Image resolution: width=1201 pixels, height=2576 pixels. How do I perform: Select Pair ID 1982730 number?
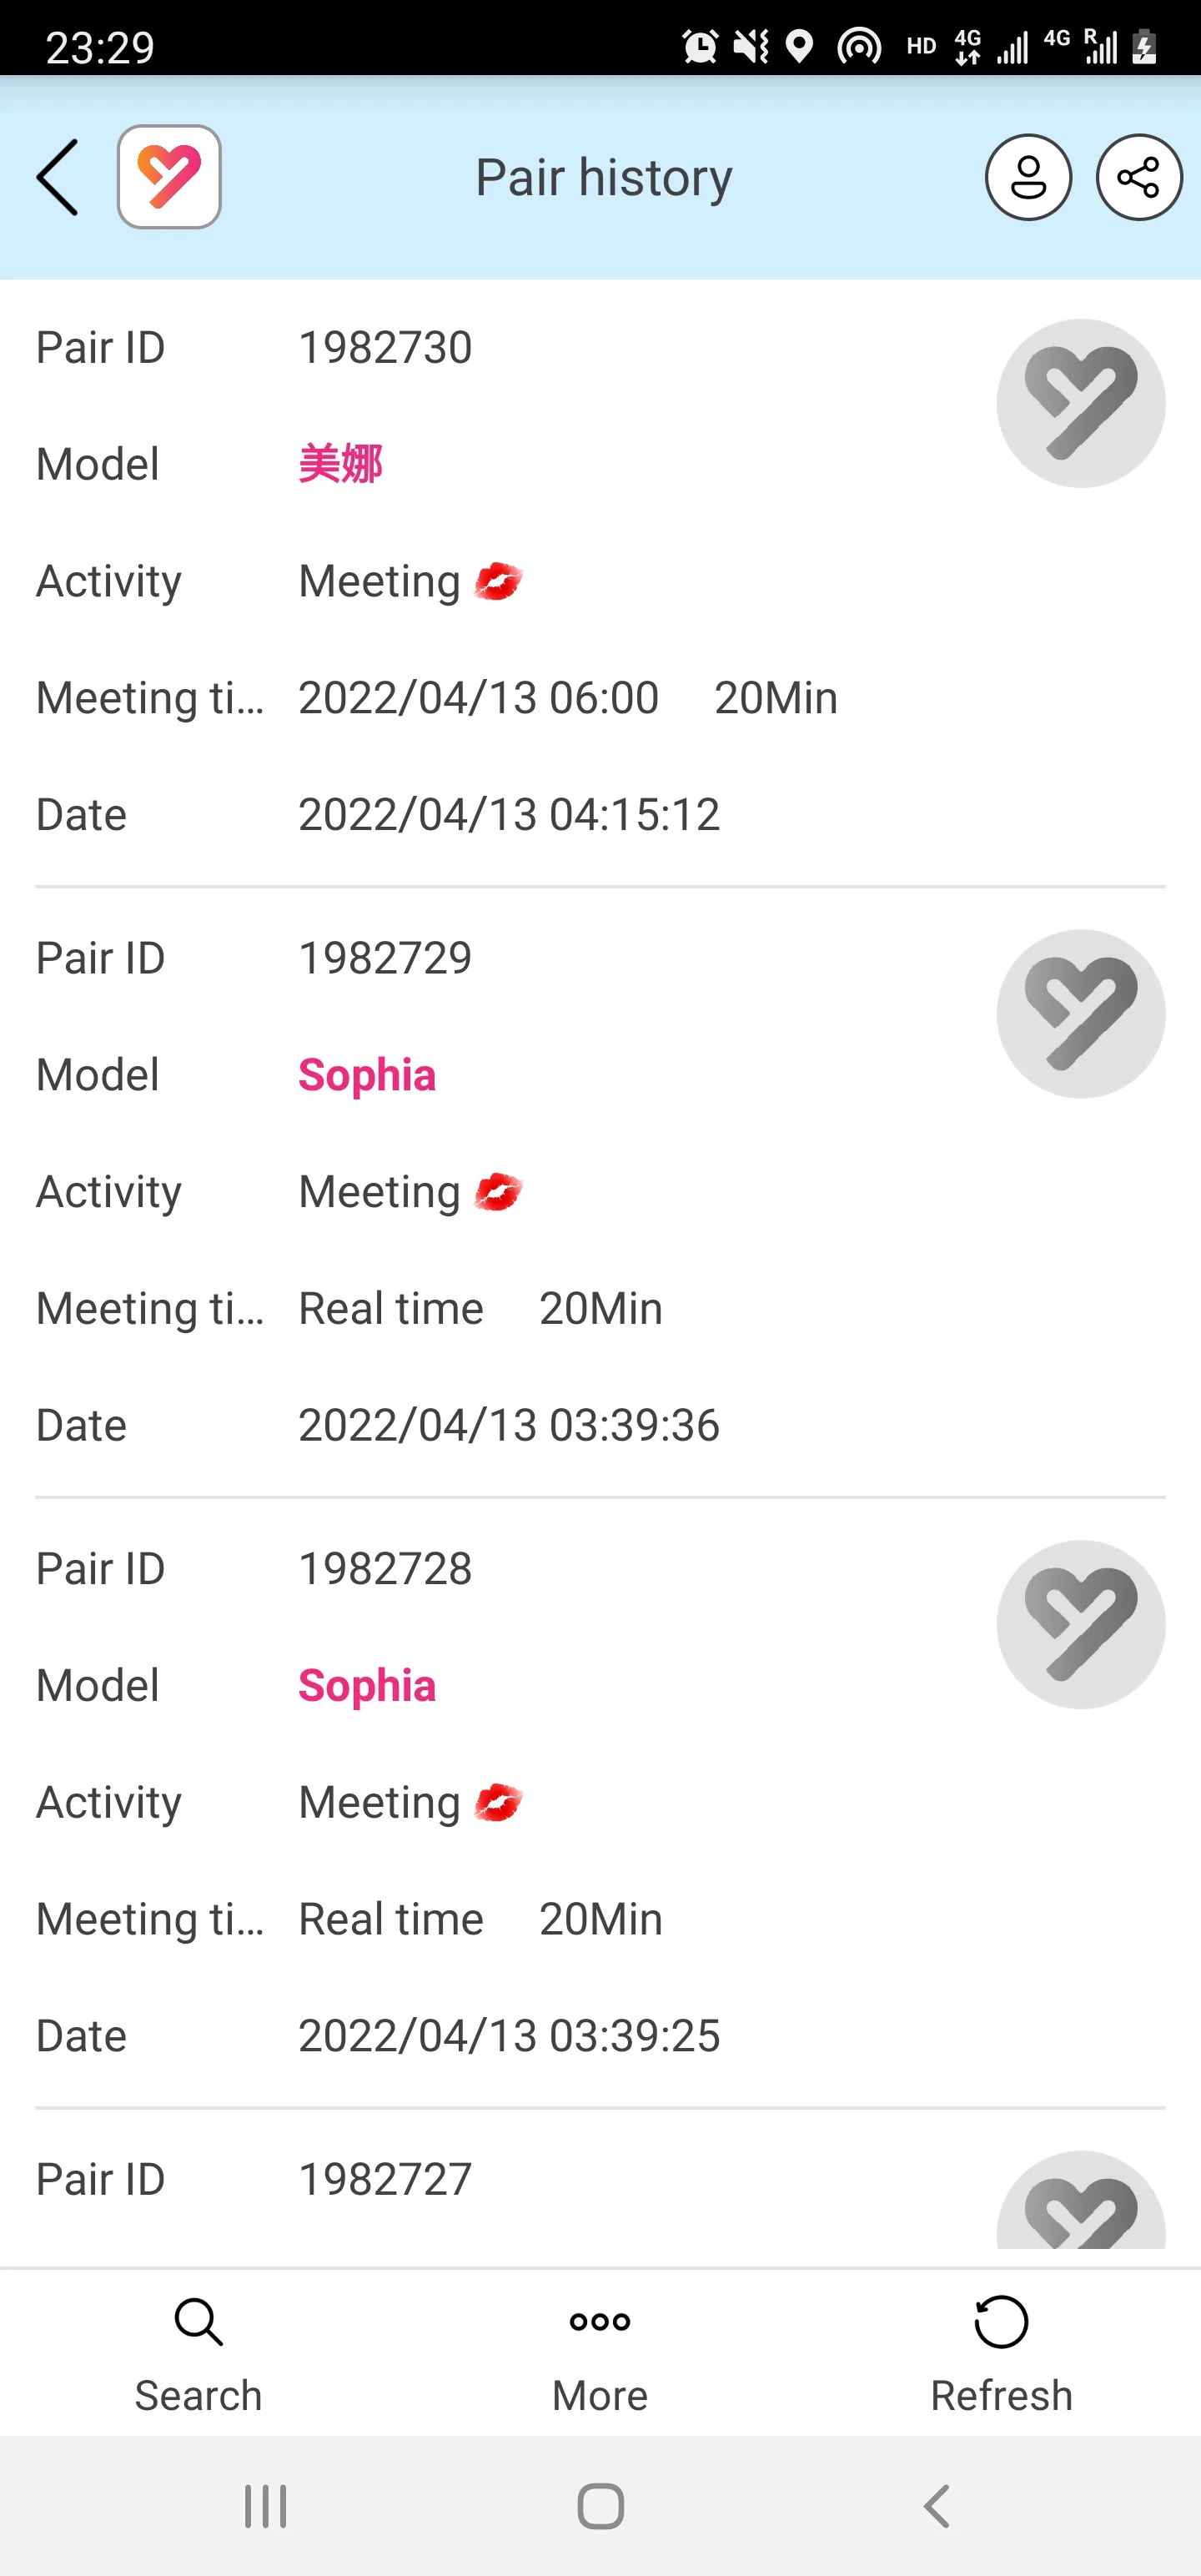coord(385,347)
